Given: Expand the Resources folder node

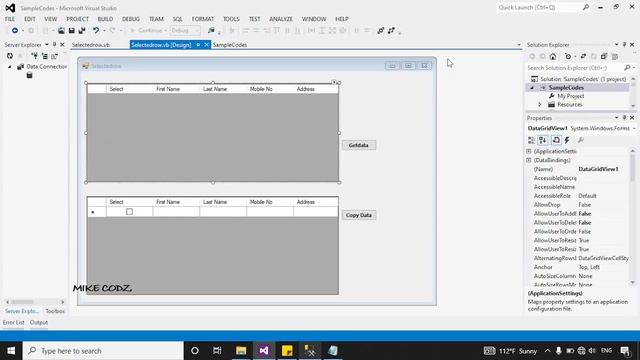Looking at the screenshot, I should [x=540, y=104].
